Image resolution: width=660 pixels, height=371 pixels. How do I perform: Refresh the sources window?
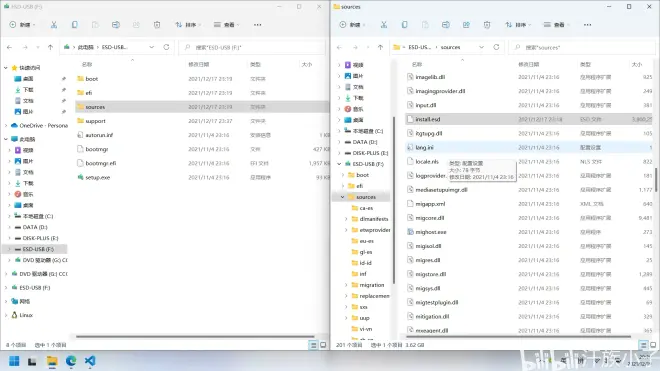[x=496, y=47]
